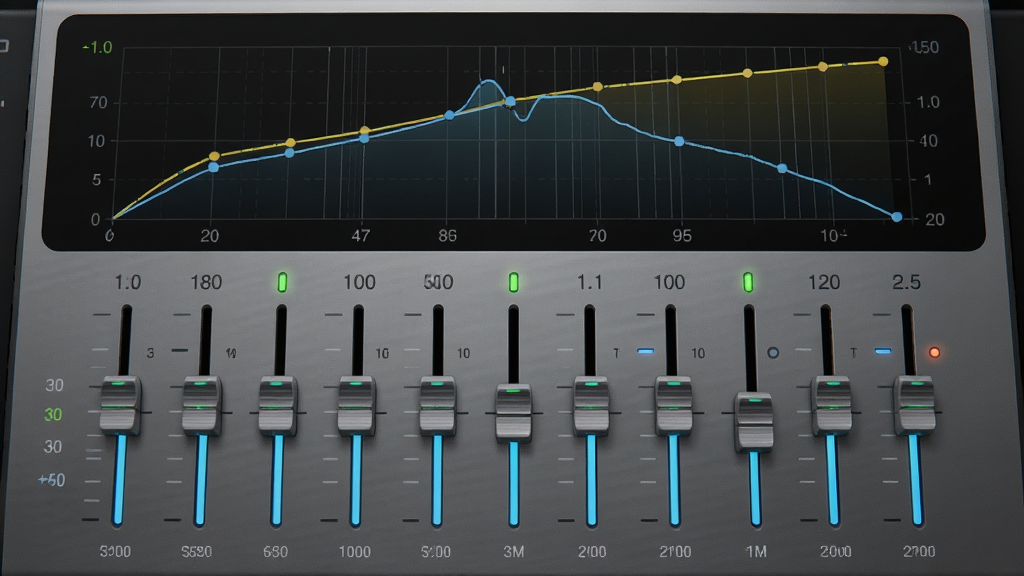Click the blue indicator left of the 2100 fader
Image resolution: width=1024 pixels, height=576 pixels.
(645, 351)
